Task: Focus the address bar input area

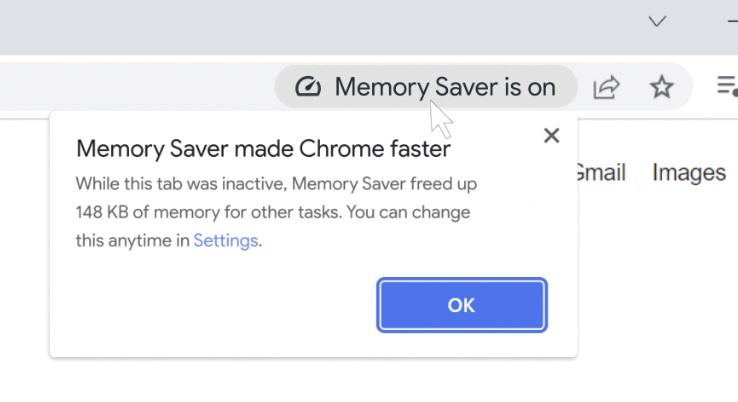Action: [x=136, y=87]
